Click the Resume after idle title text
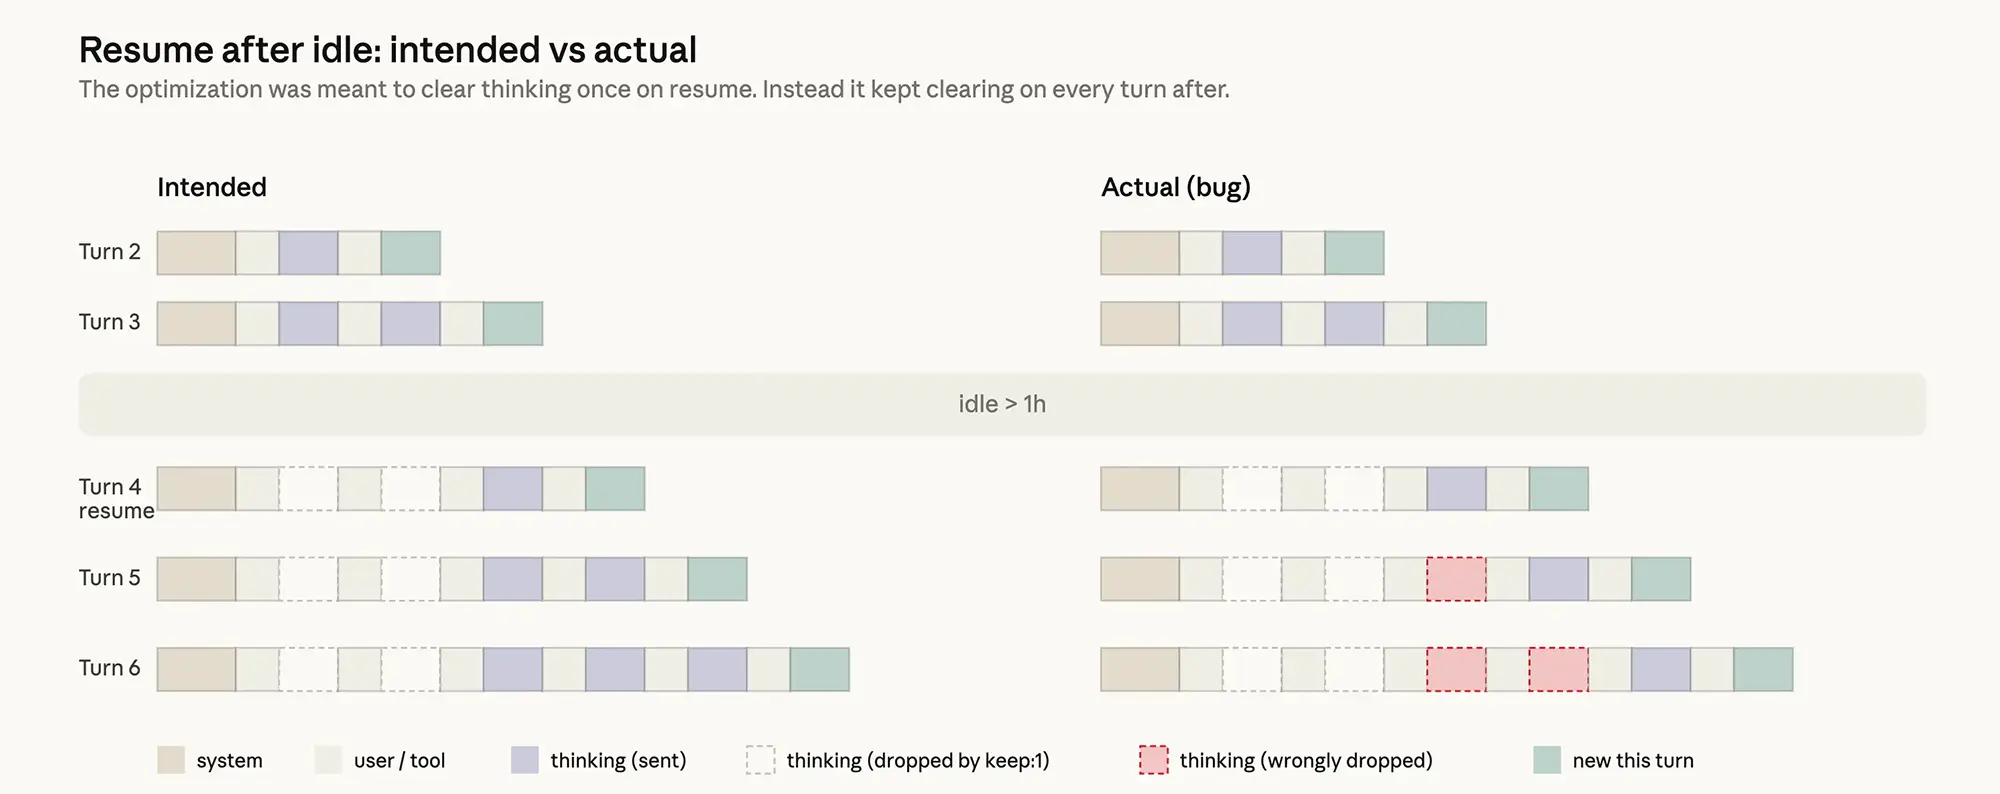The width and height of the screenshot is (2000, 794). point(388,50)
